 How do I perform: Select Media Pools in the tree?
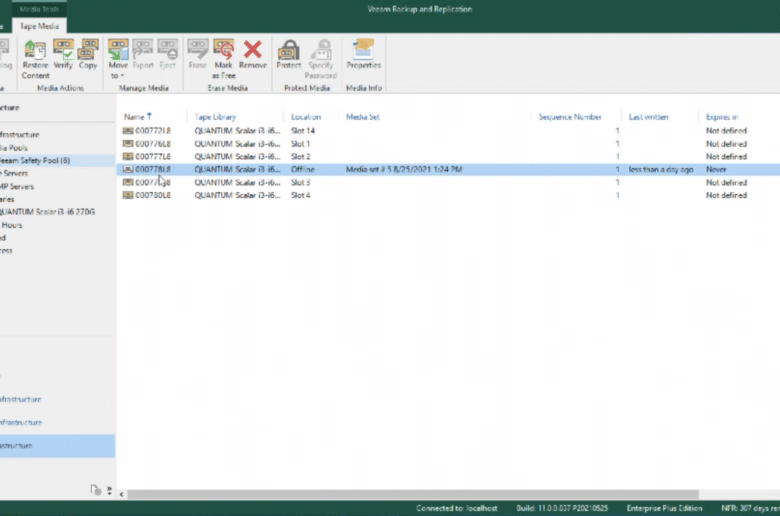pyautogui.click(x=14, y=148)
